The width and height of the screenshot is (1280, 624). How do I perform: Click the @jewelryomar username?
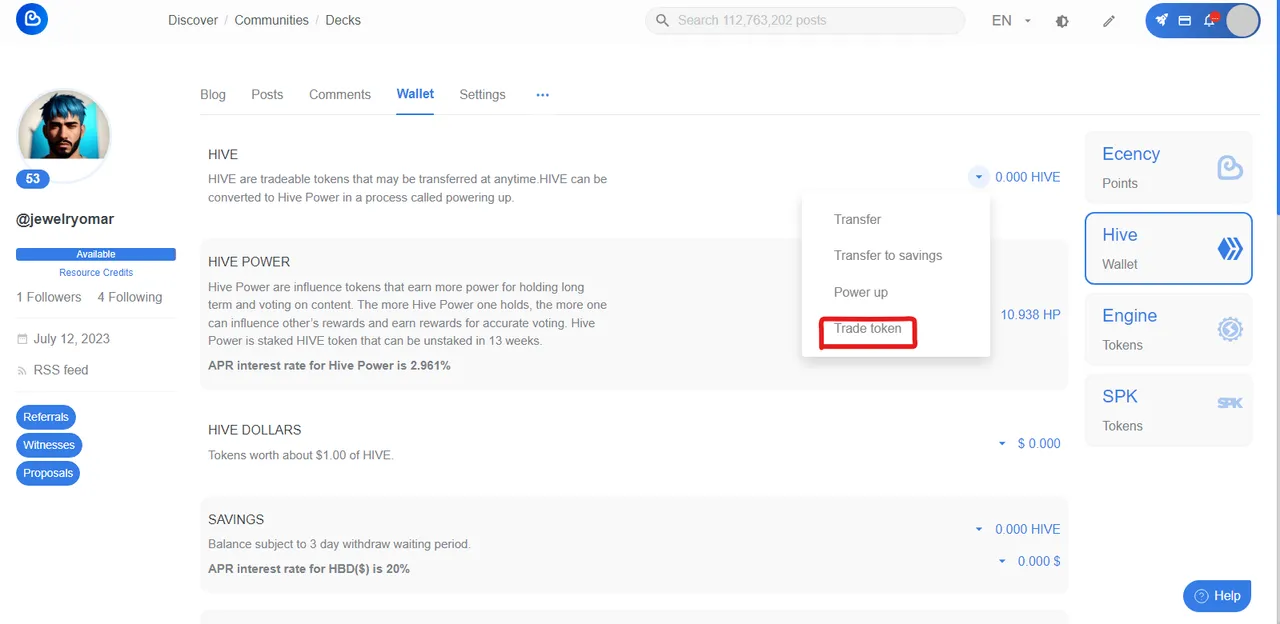65,219
